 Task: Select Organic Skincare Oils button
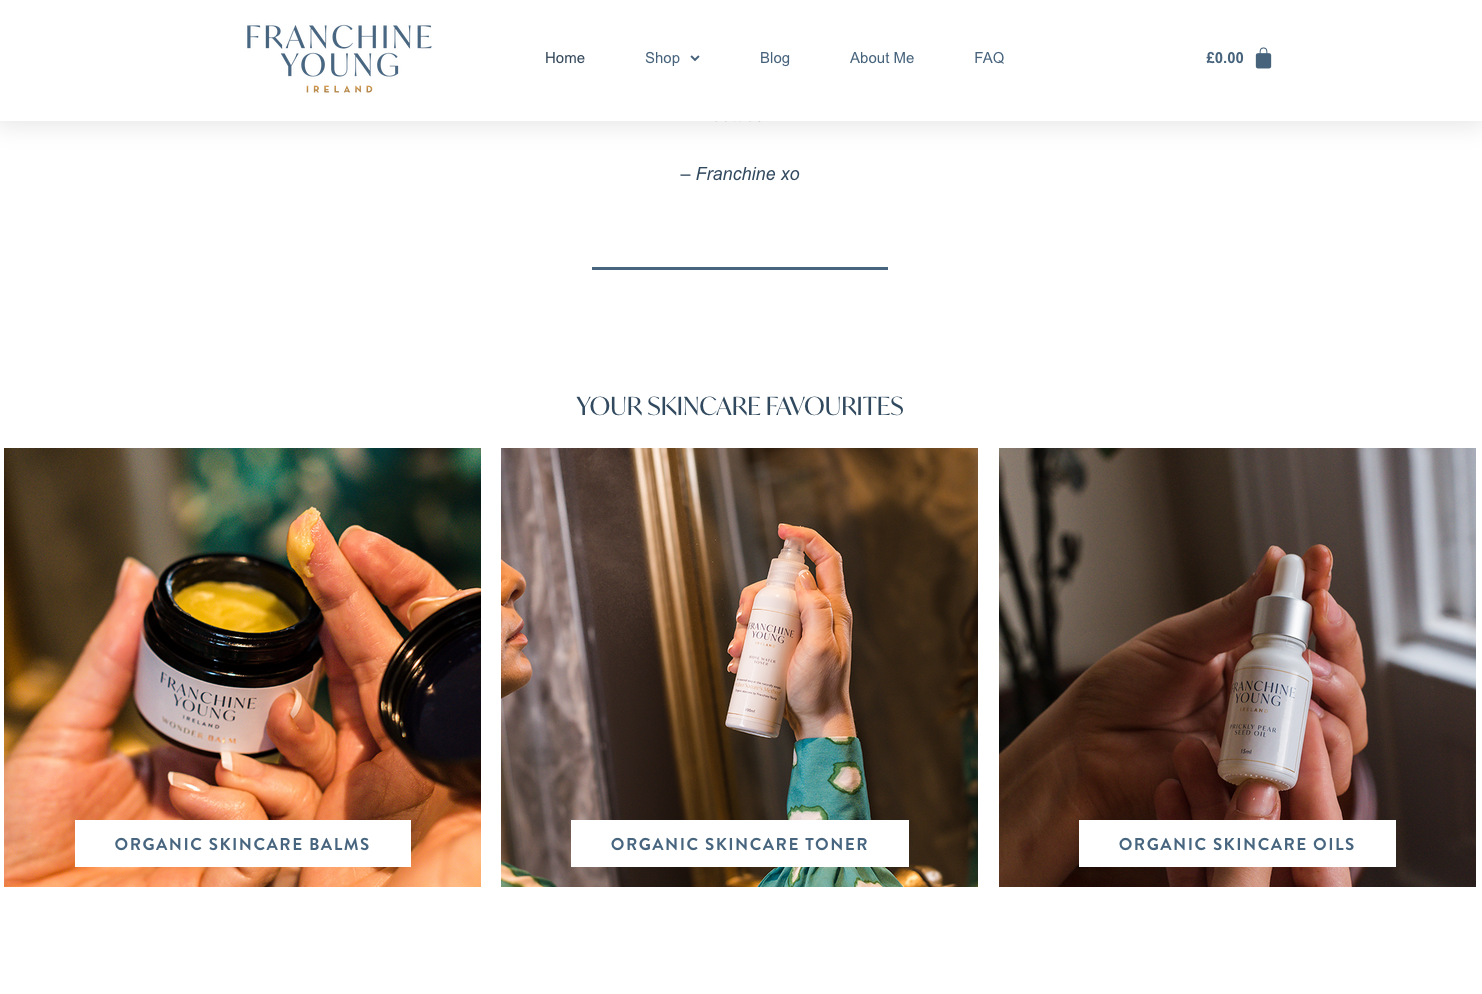pyautogui.click(x=1237, y=844)
